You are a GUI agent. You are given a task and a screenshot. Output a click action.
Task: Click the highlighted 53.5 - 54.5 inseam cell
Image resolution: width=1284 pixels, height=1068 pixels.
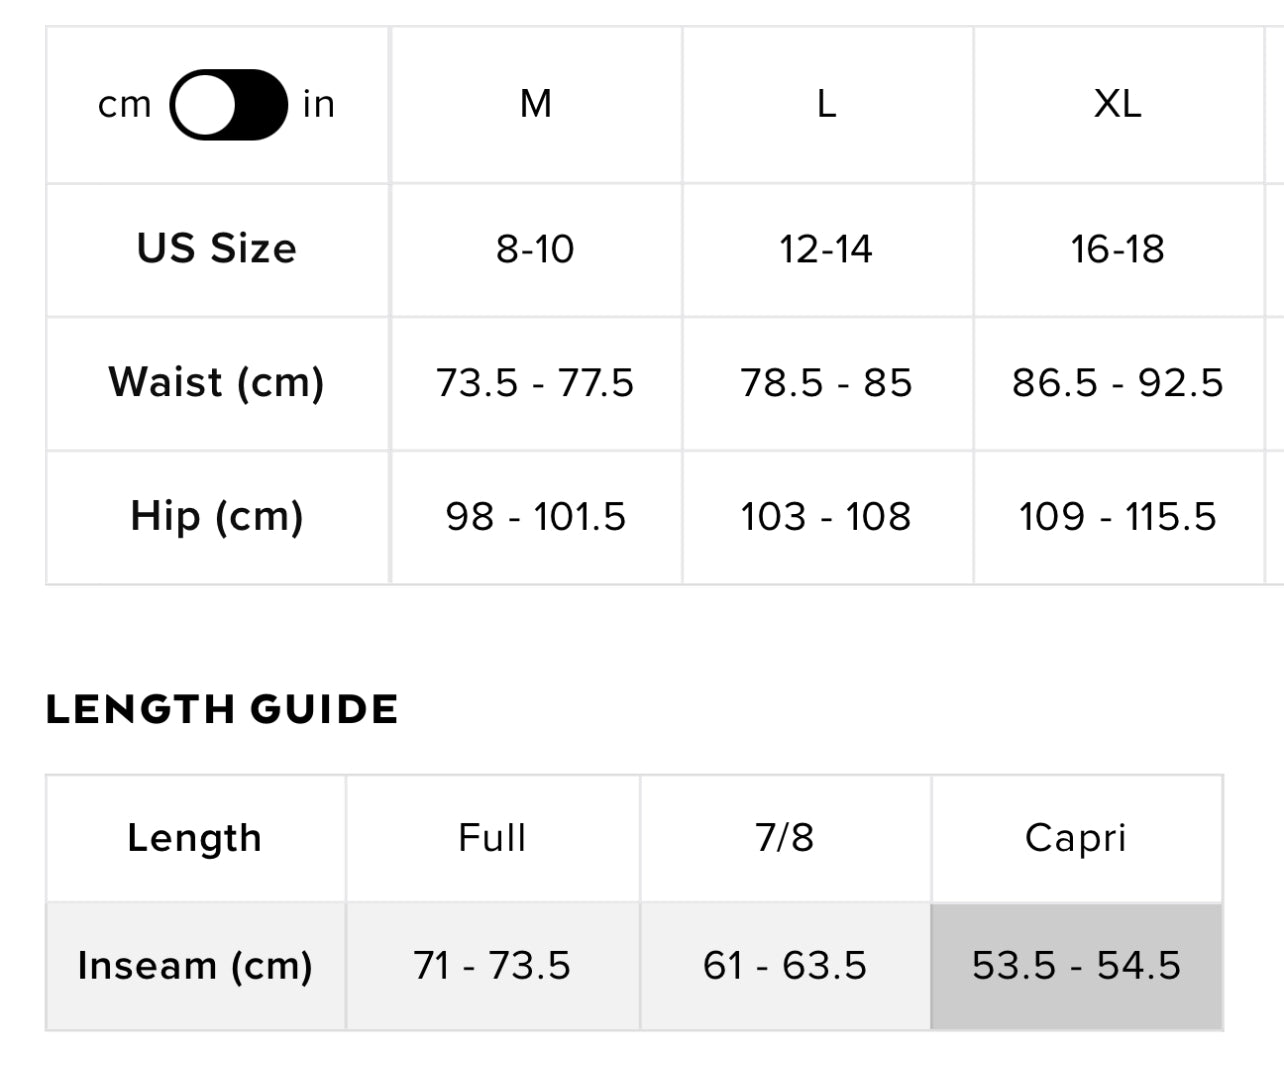coord(1076,966)
